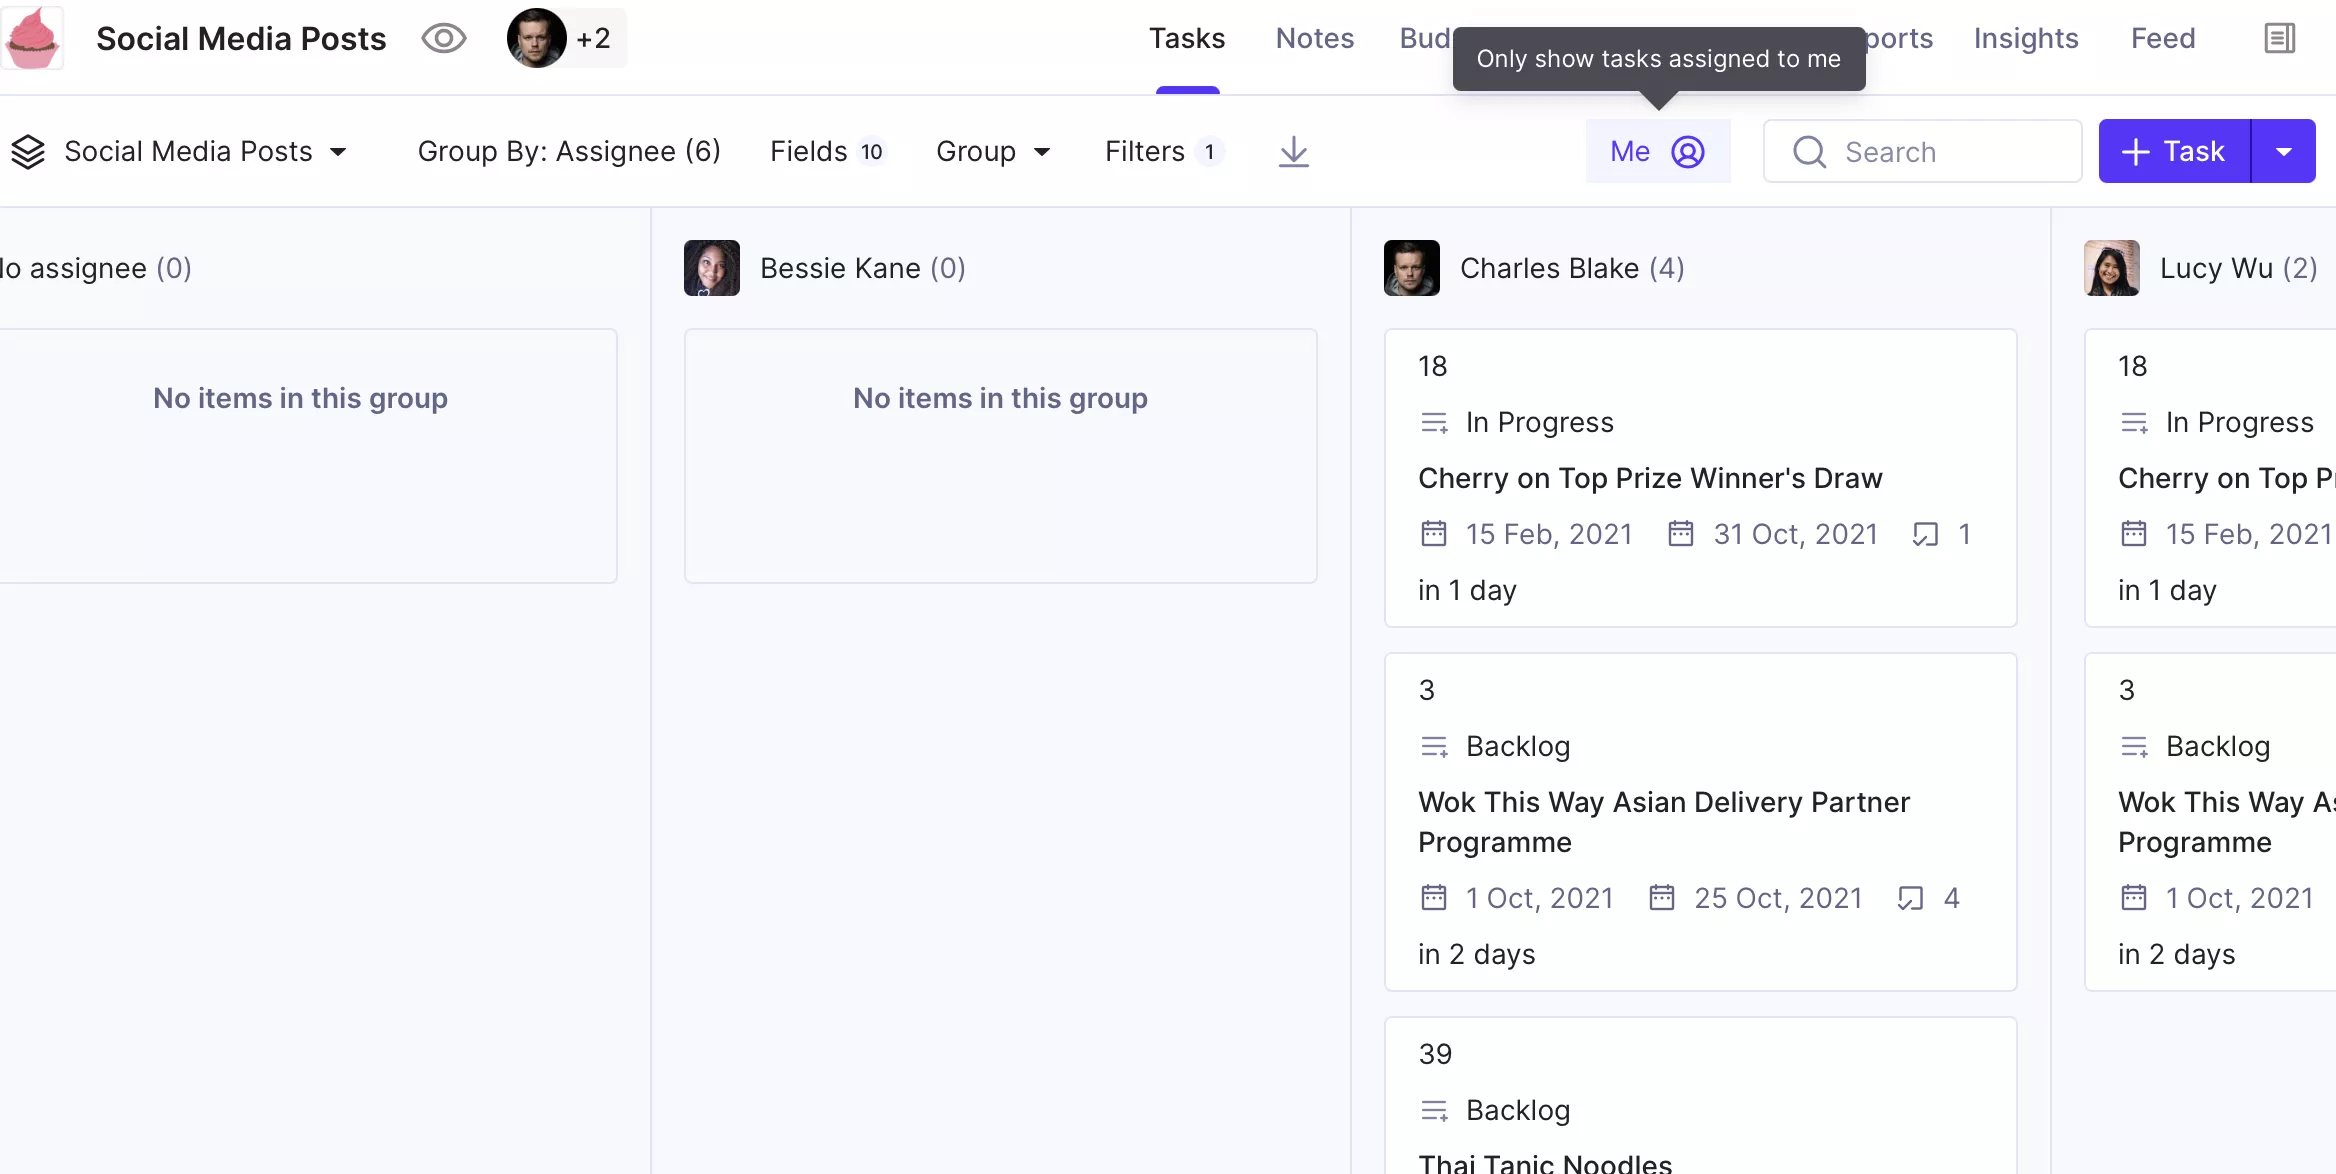Image resolution: width=2336 pixels, height=1174 pixels.
Task: Select the Lucy Wu (2) column header
Action: [x=2238, y=268]
